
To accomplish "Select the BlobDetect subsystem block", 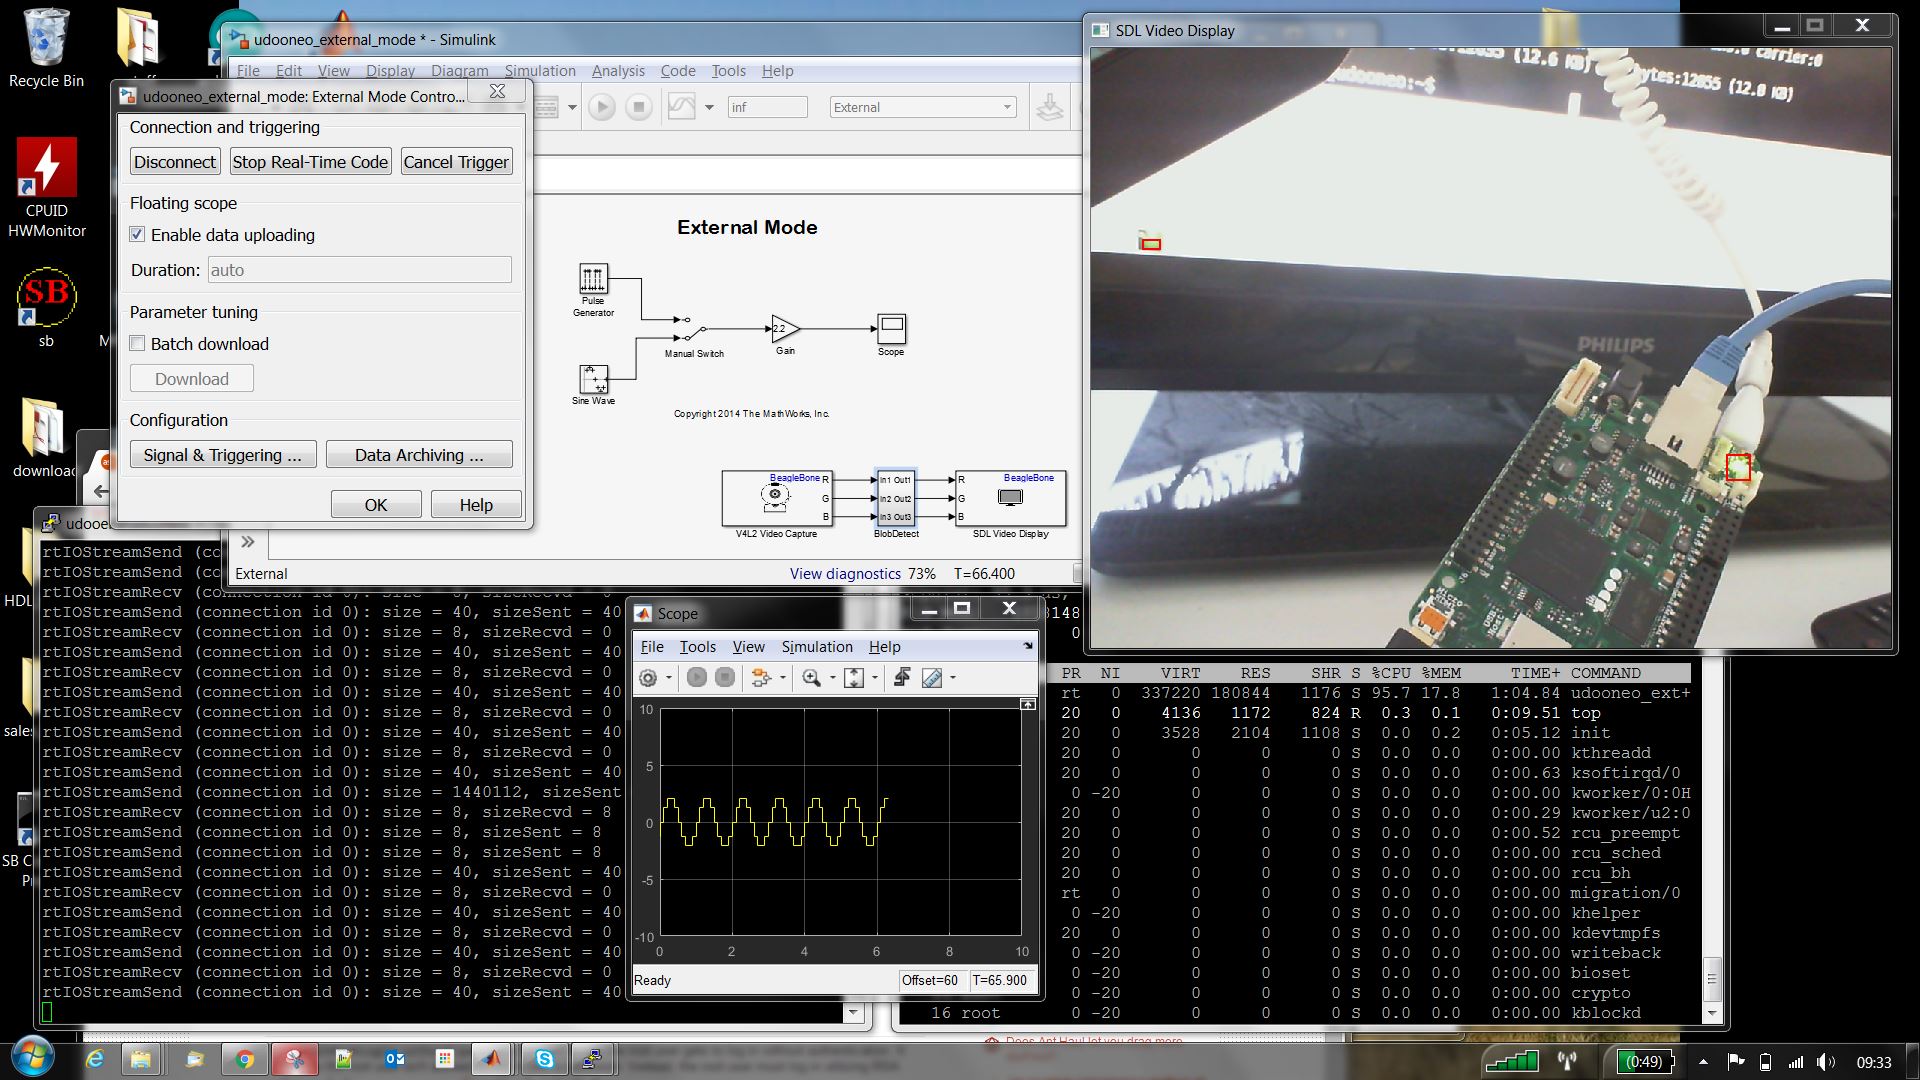I will point(895,498).
